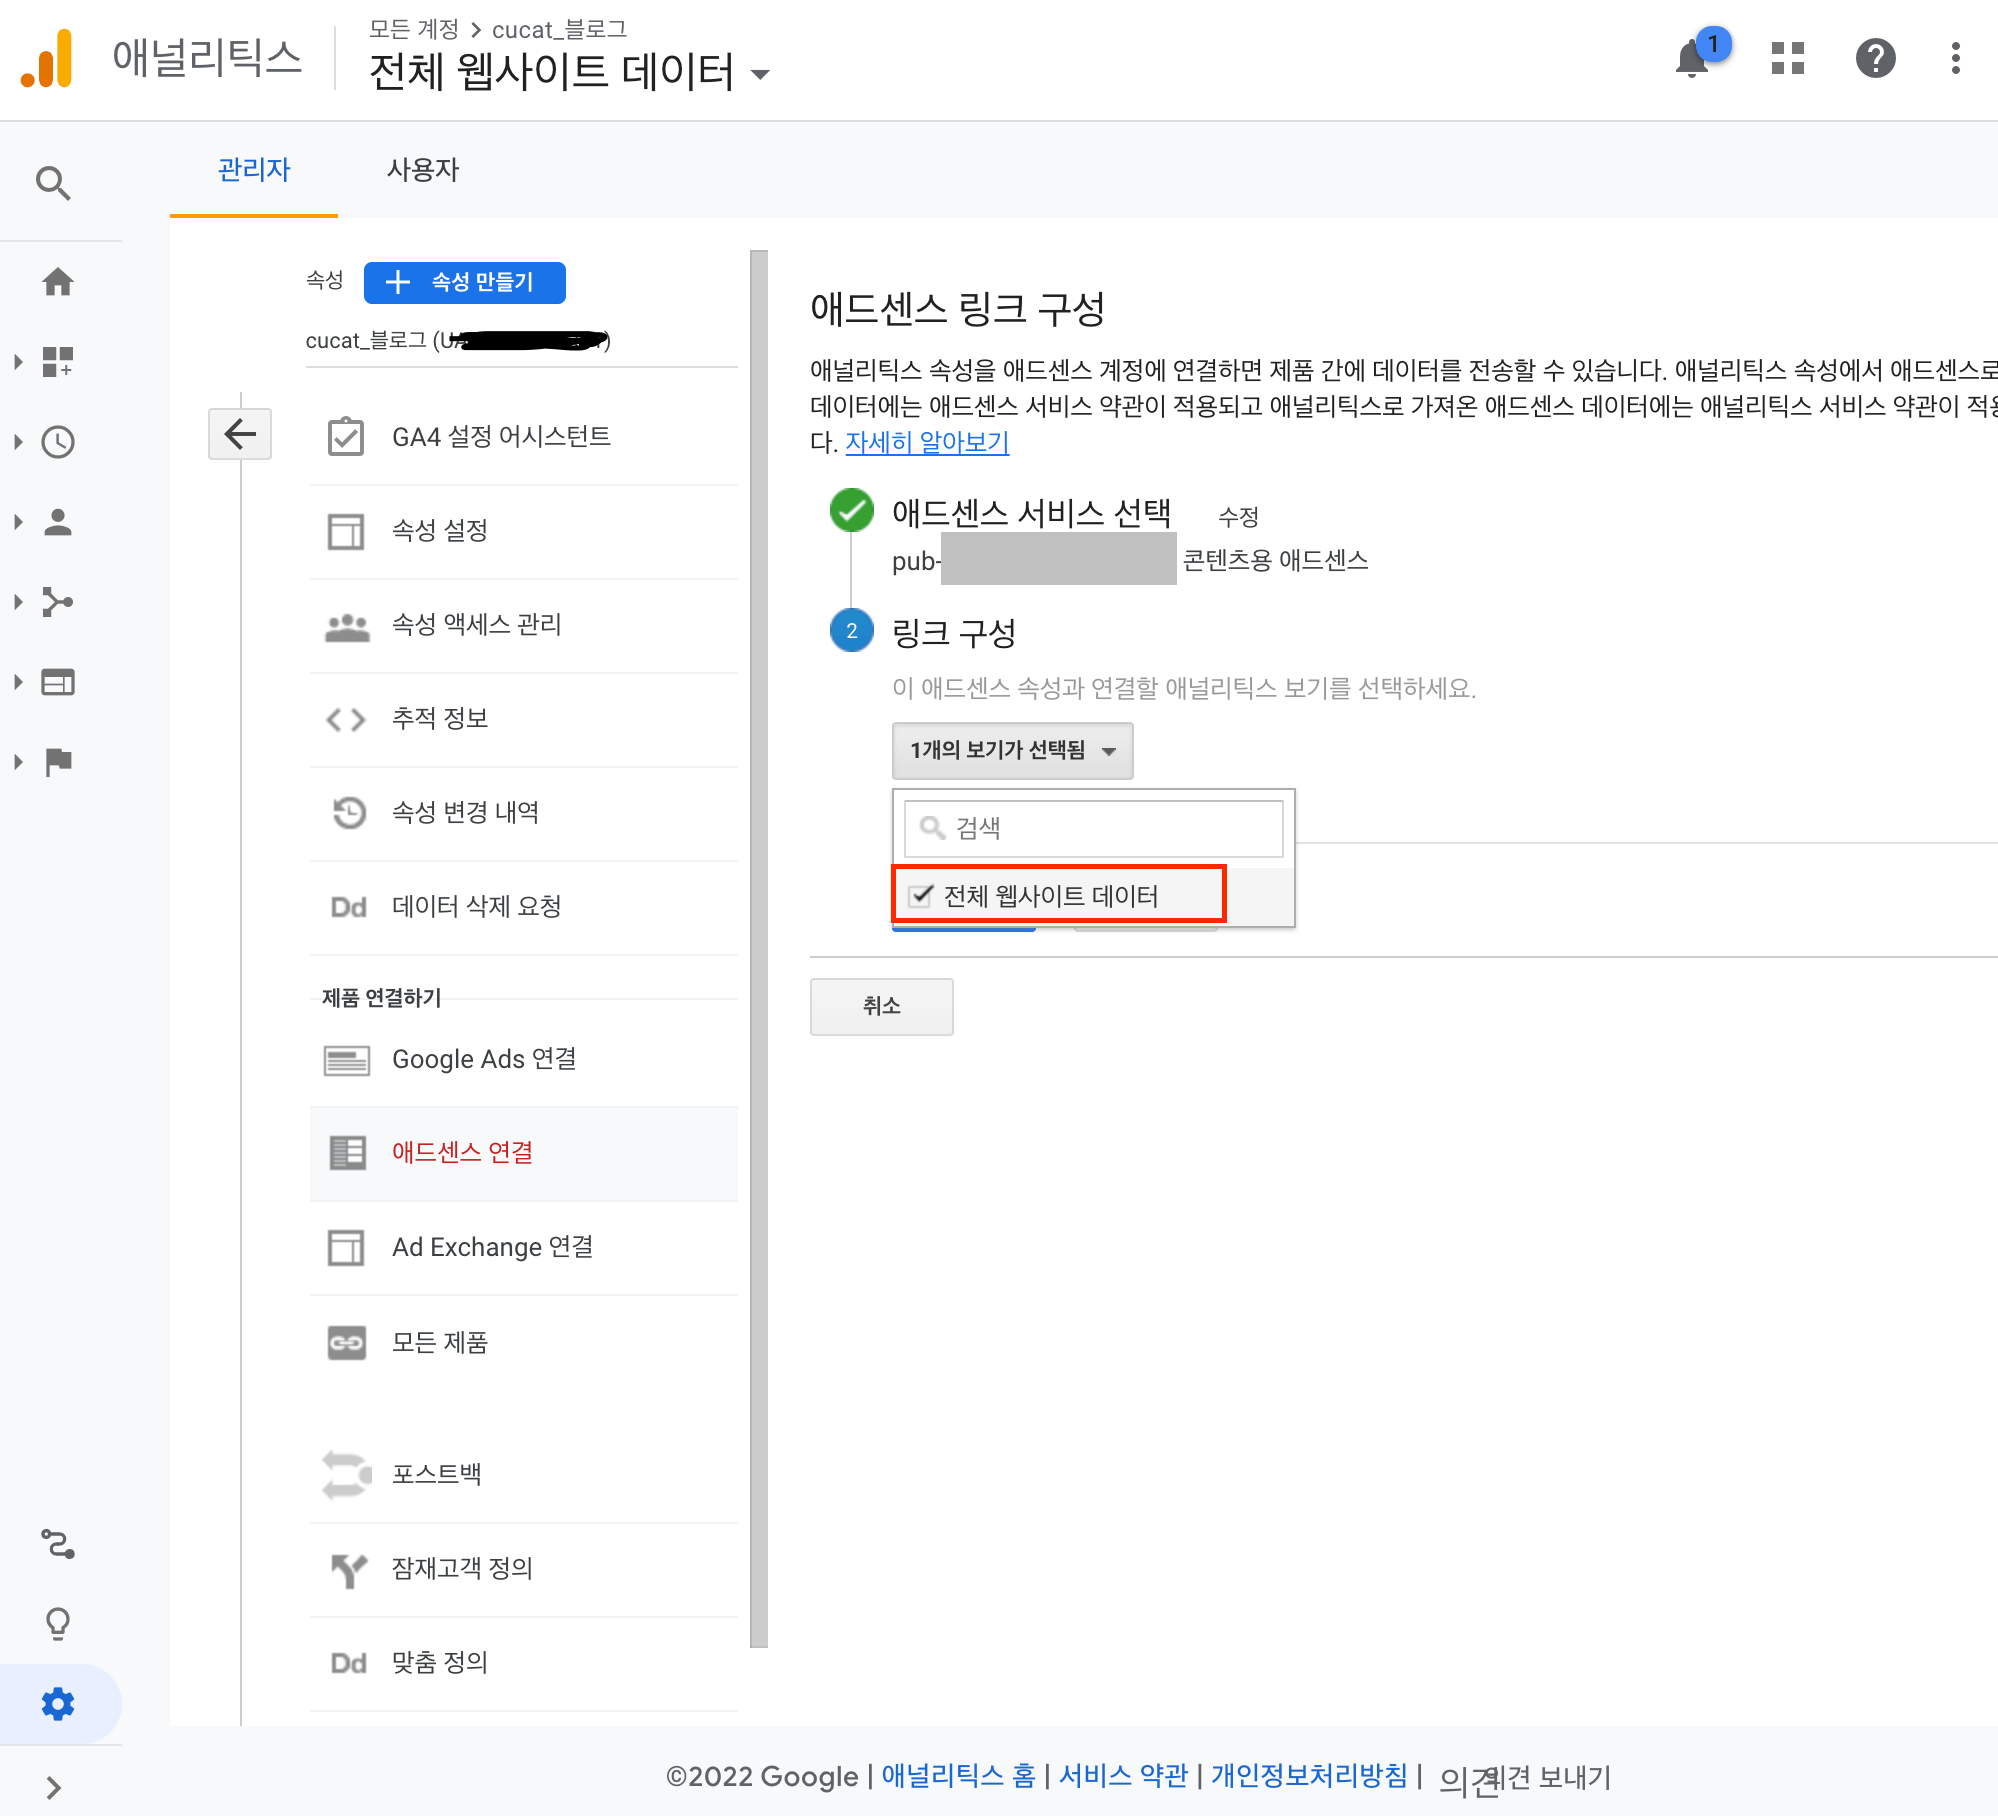
Task: Switch to the 사용자 tab
Action: [423, 170]
